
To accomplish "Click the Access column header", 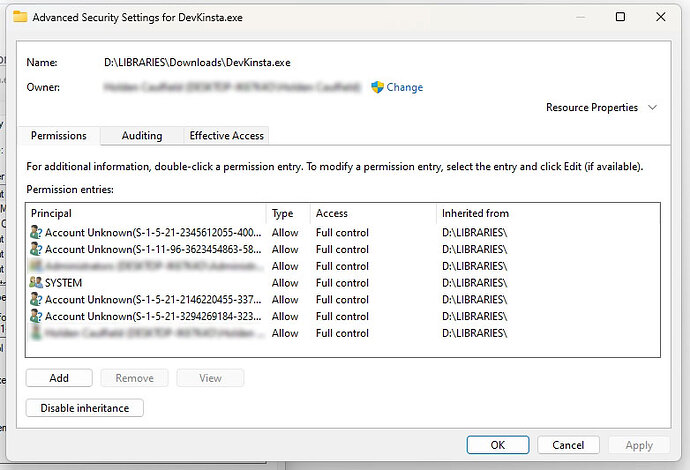I will click(x=373, y=213).
